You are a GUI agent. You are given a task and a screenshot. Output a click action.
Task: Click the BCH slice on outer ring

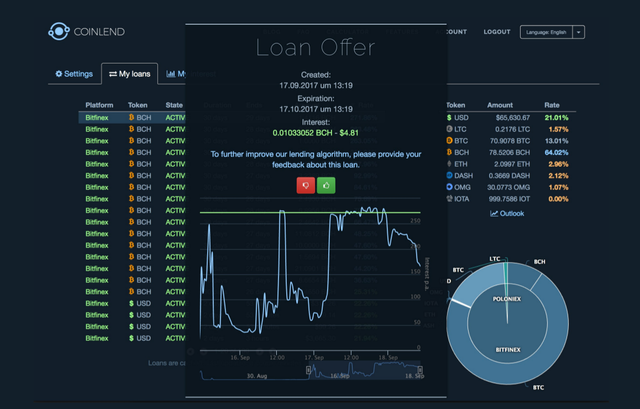click(x=526, y=274)
